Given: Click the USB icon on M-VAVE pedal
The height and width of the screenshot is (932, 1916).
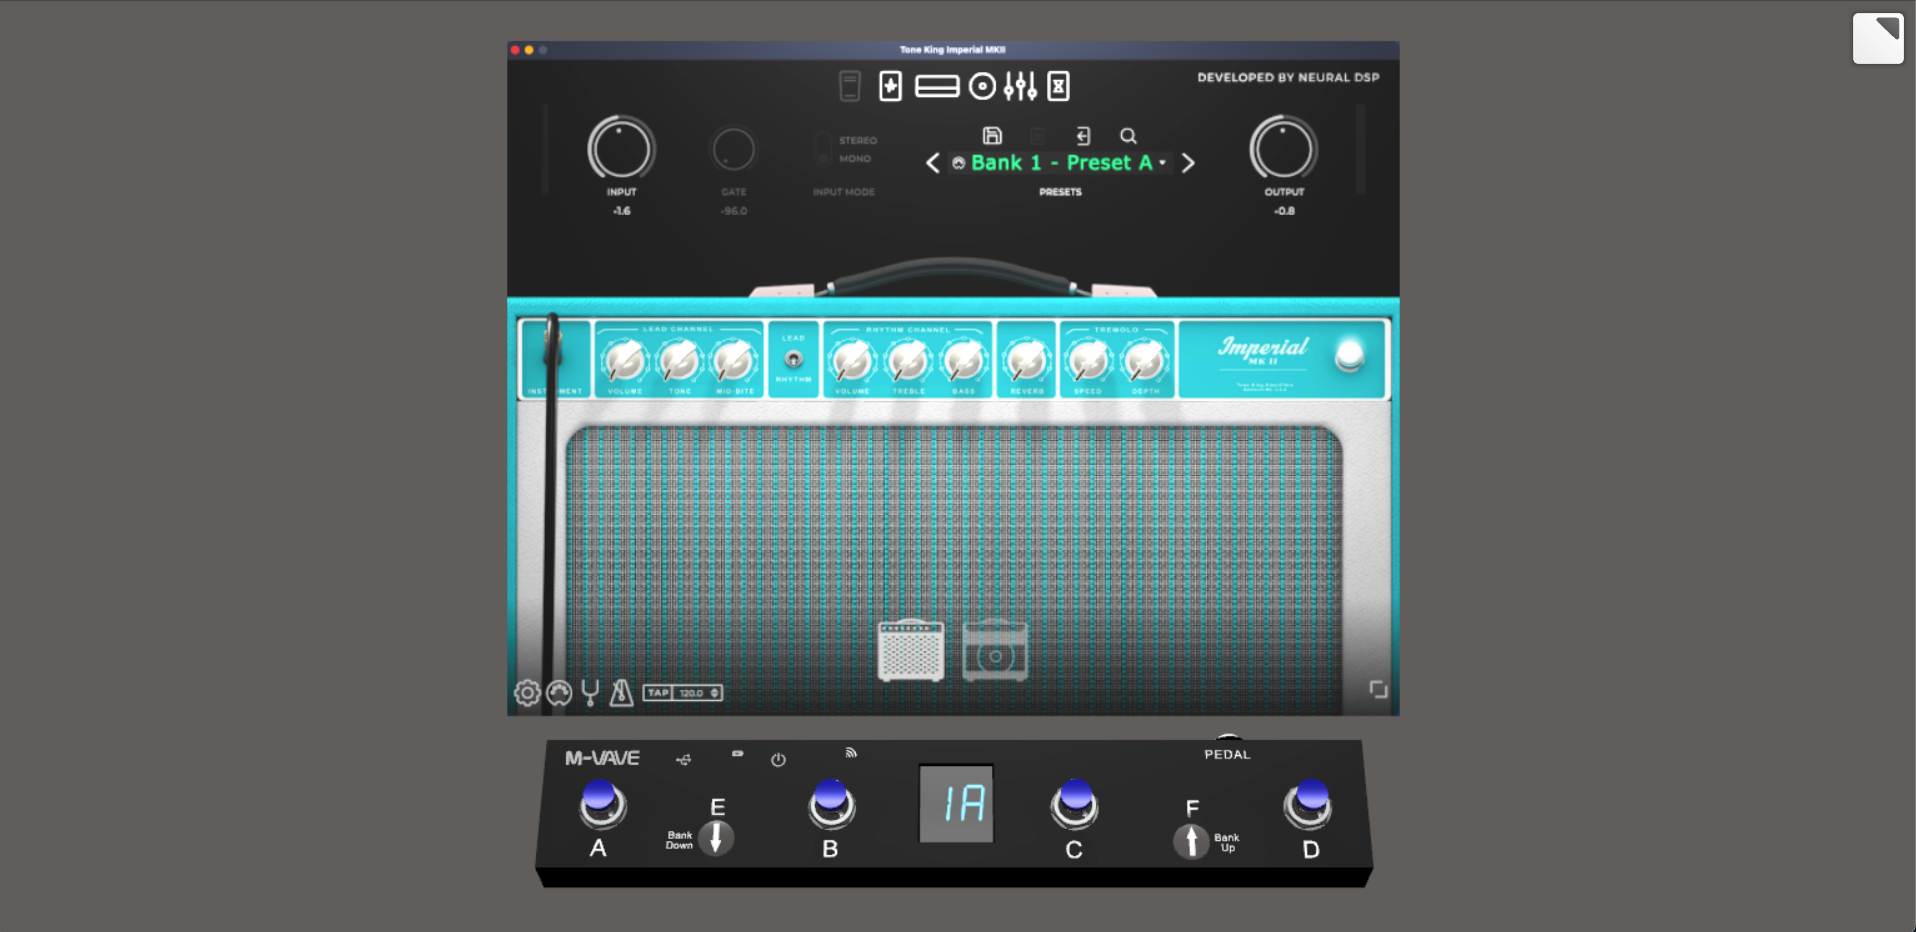Looking at the screenshot, I should point(683,760).
